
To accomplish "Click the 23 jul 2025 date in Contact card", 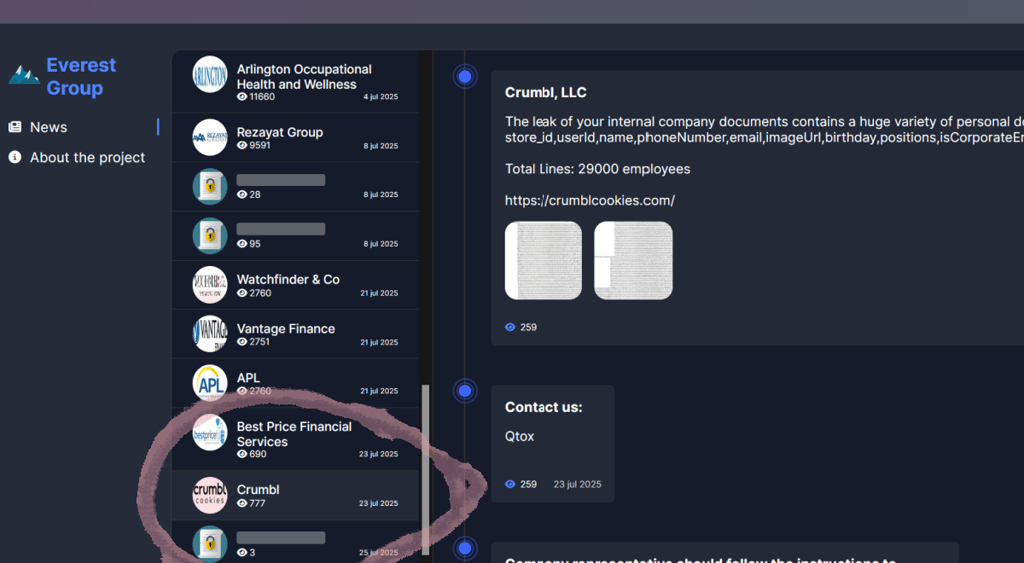I will 577,484.
